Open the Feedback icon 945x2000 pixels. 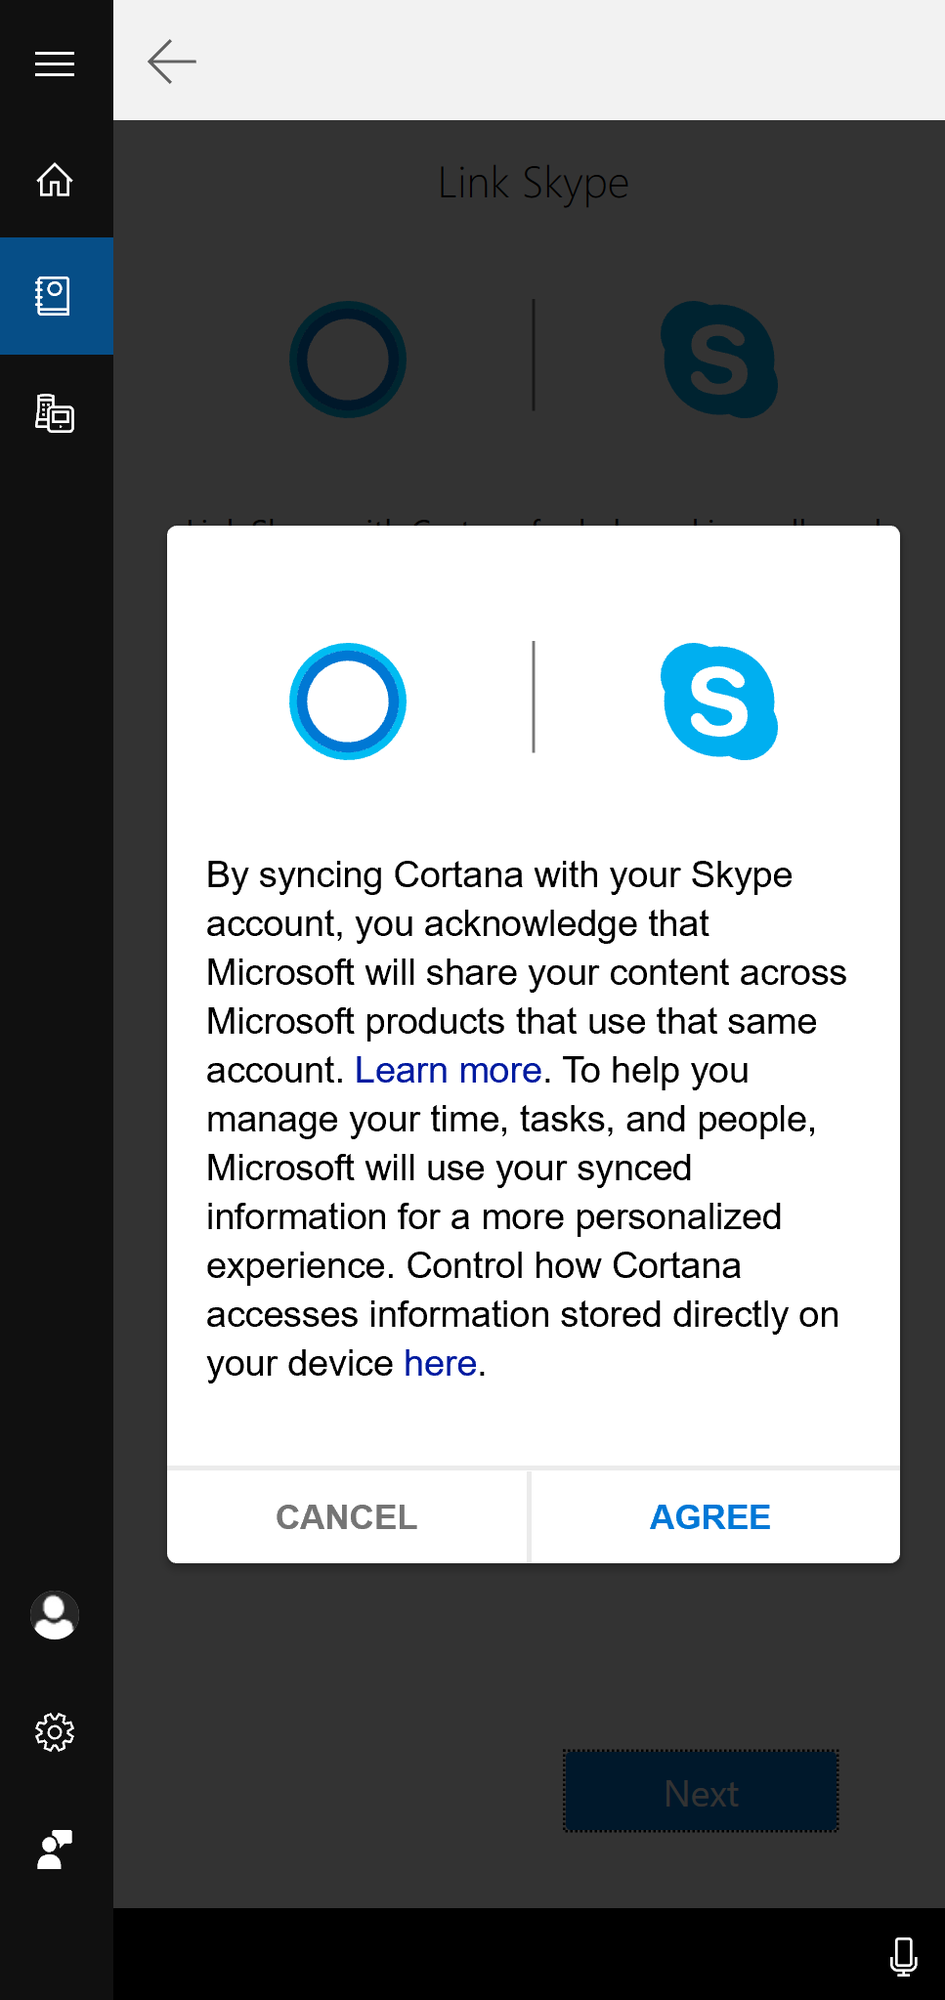tap(55, 1849)
